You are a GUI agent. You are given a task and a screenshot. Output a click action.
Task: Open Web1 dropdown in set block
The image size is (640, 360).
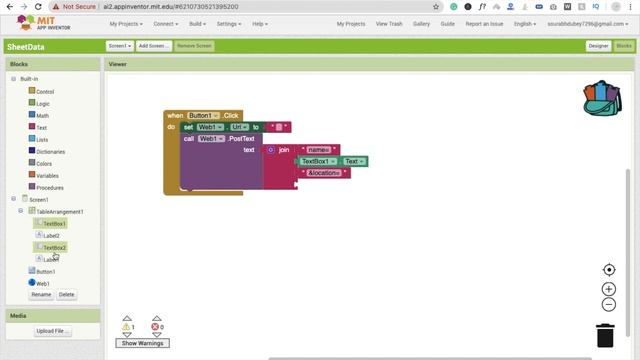[211, 127]
